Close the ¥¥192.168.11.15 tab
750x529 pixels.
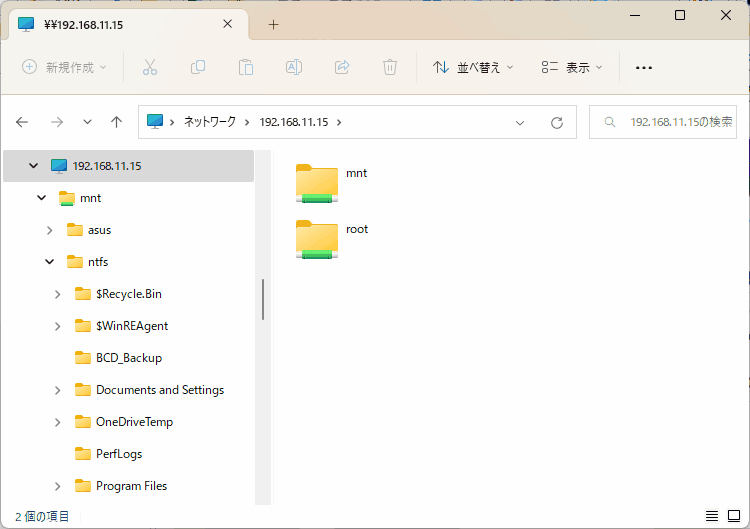228,24
